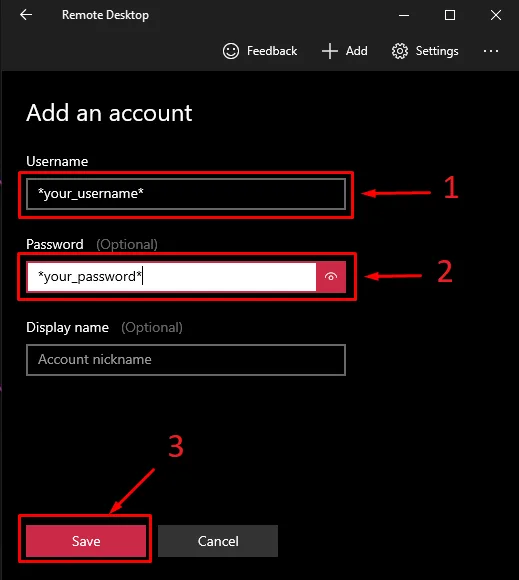Click the 'Password' label text
Image resolution: width=519 pixels, height=580 pixels.
tap(55, 245)
